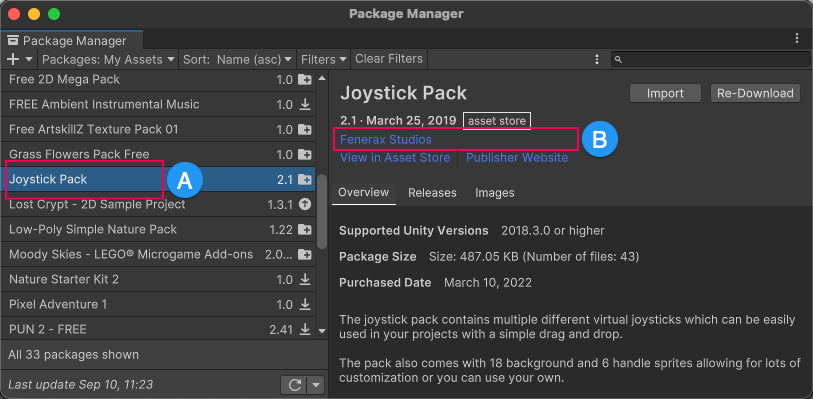Click the import icon on the Joystick Pack row
This screenshot has height=399, width=813.
pyautogui.click(x=305, y=180)
